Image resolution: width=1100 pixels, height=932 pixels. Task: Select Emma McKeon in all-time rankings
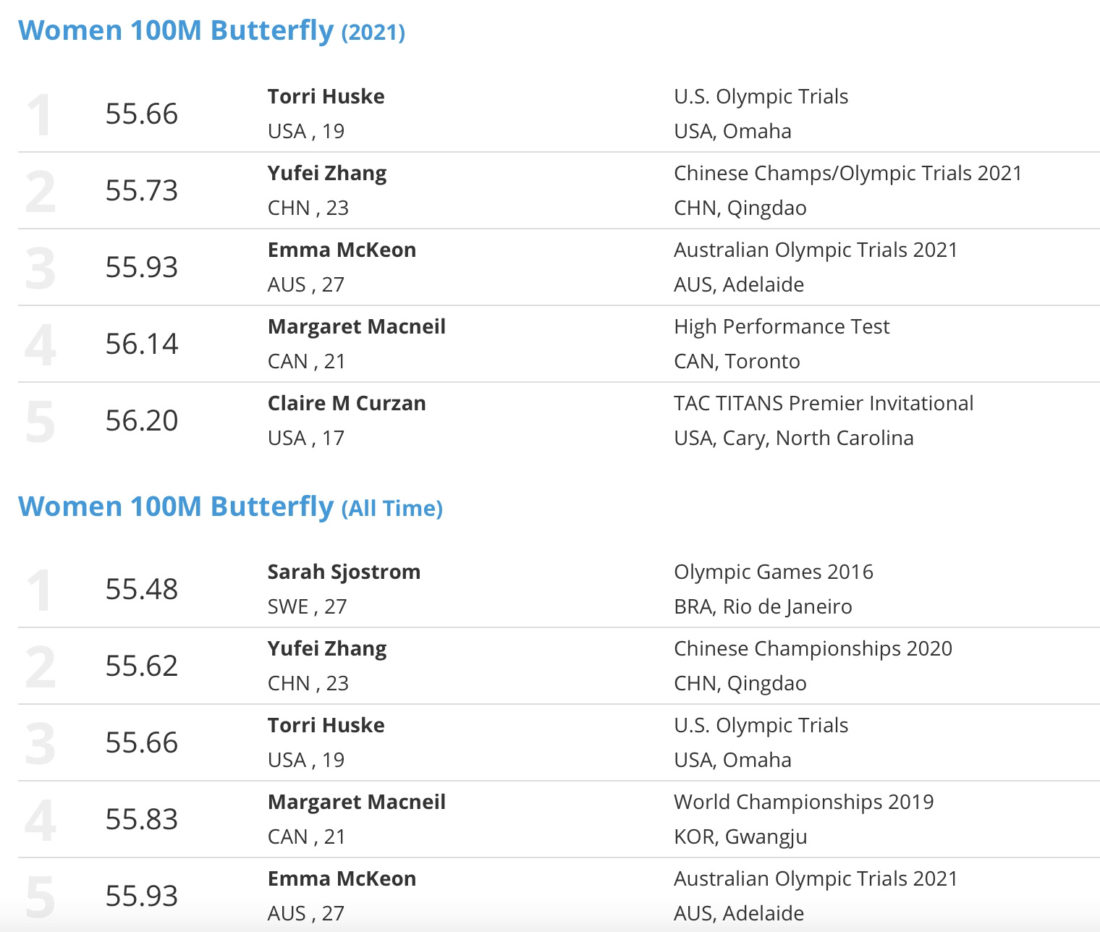(342, 879)
